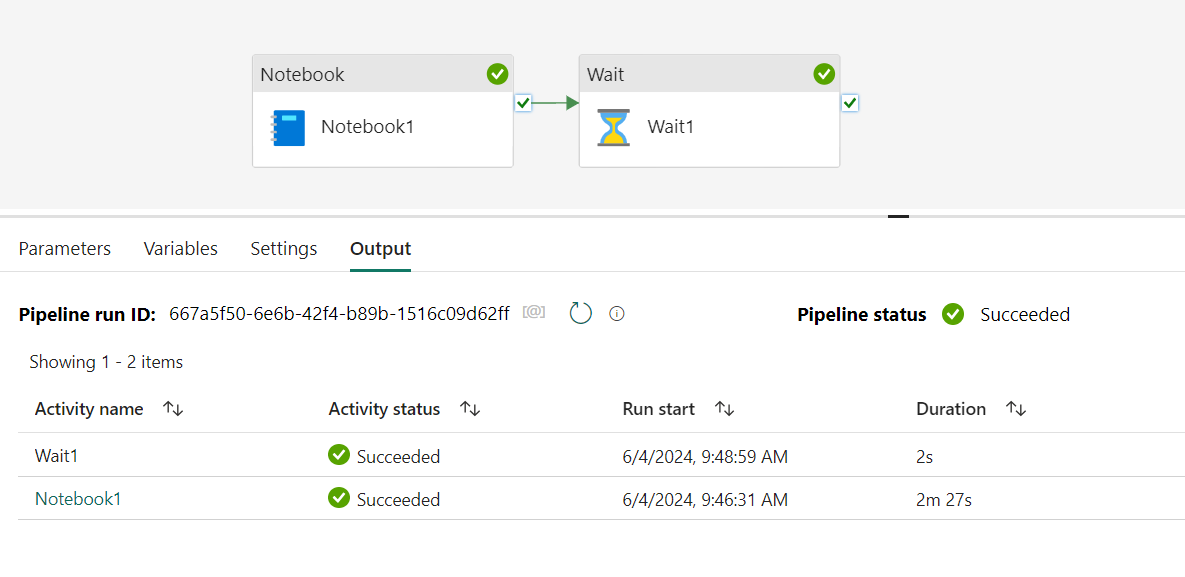
Task: Click the Wait activity header title
Action: [x=605, y=74]
